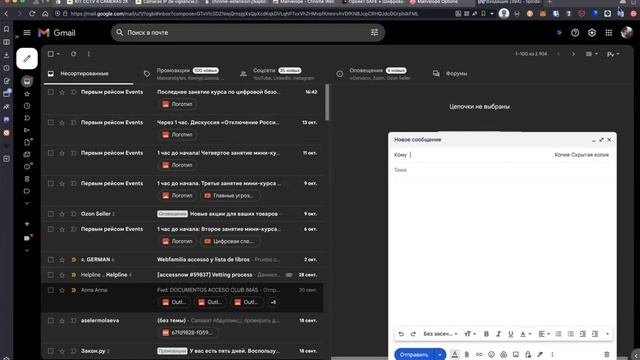
Task: Click the compose pencil button
Action: 27,58
